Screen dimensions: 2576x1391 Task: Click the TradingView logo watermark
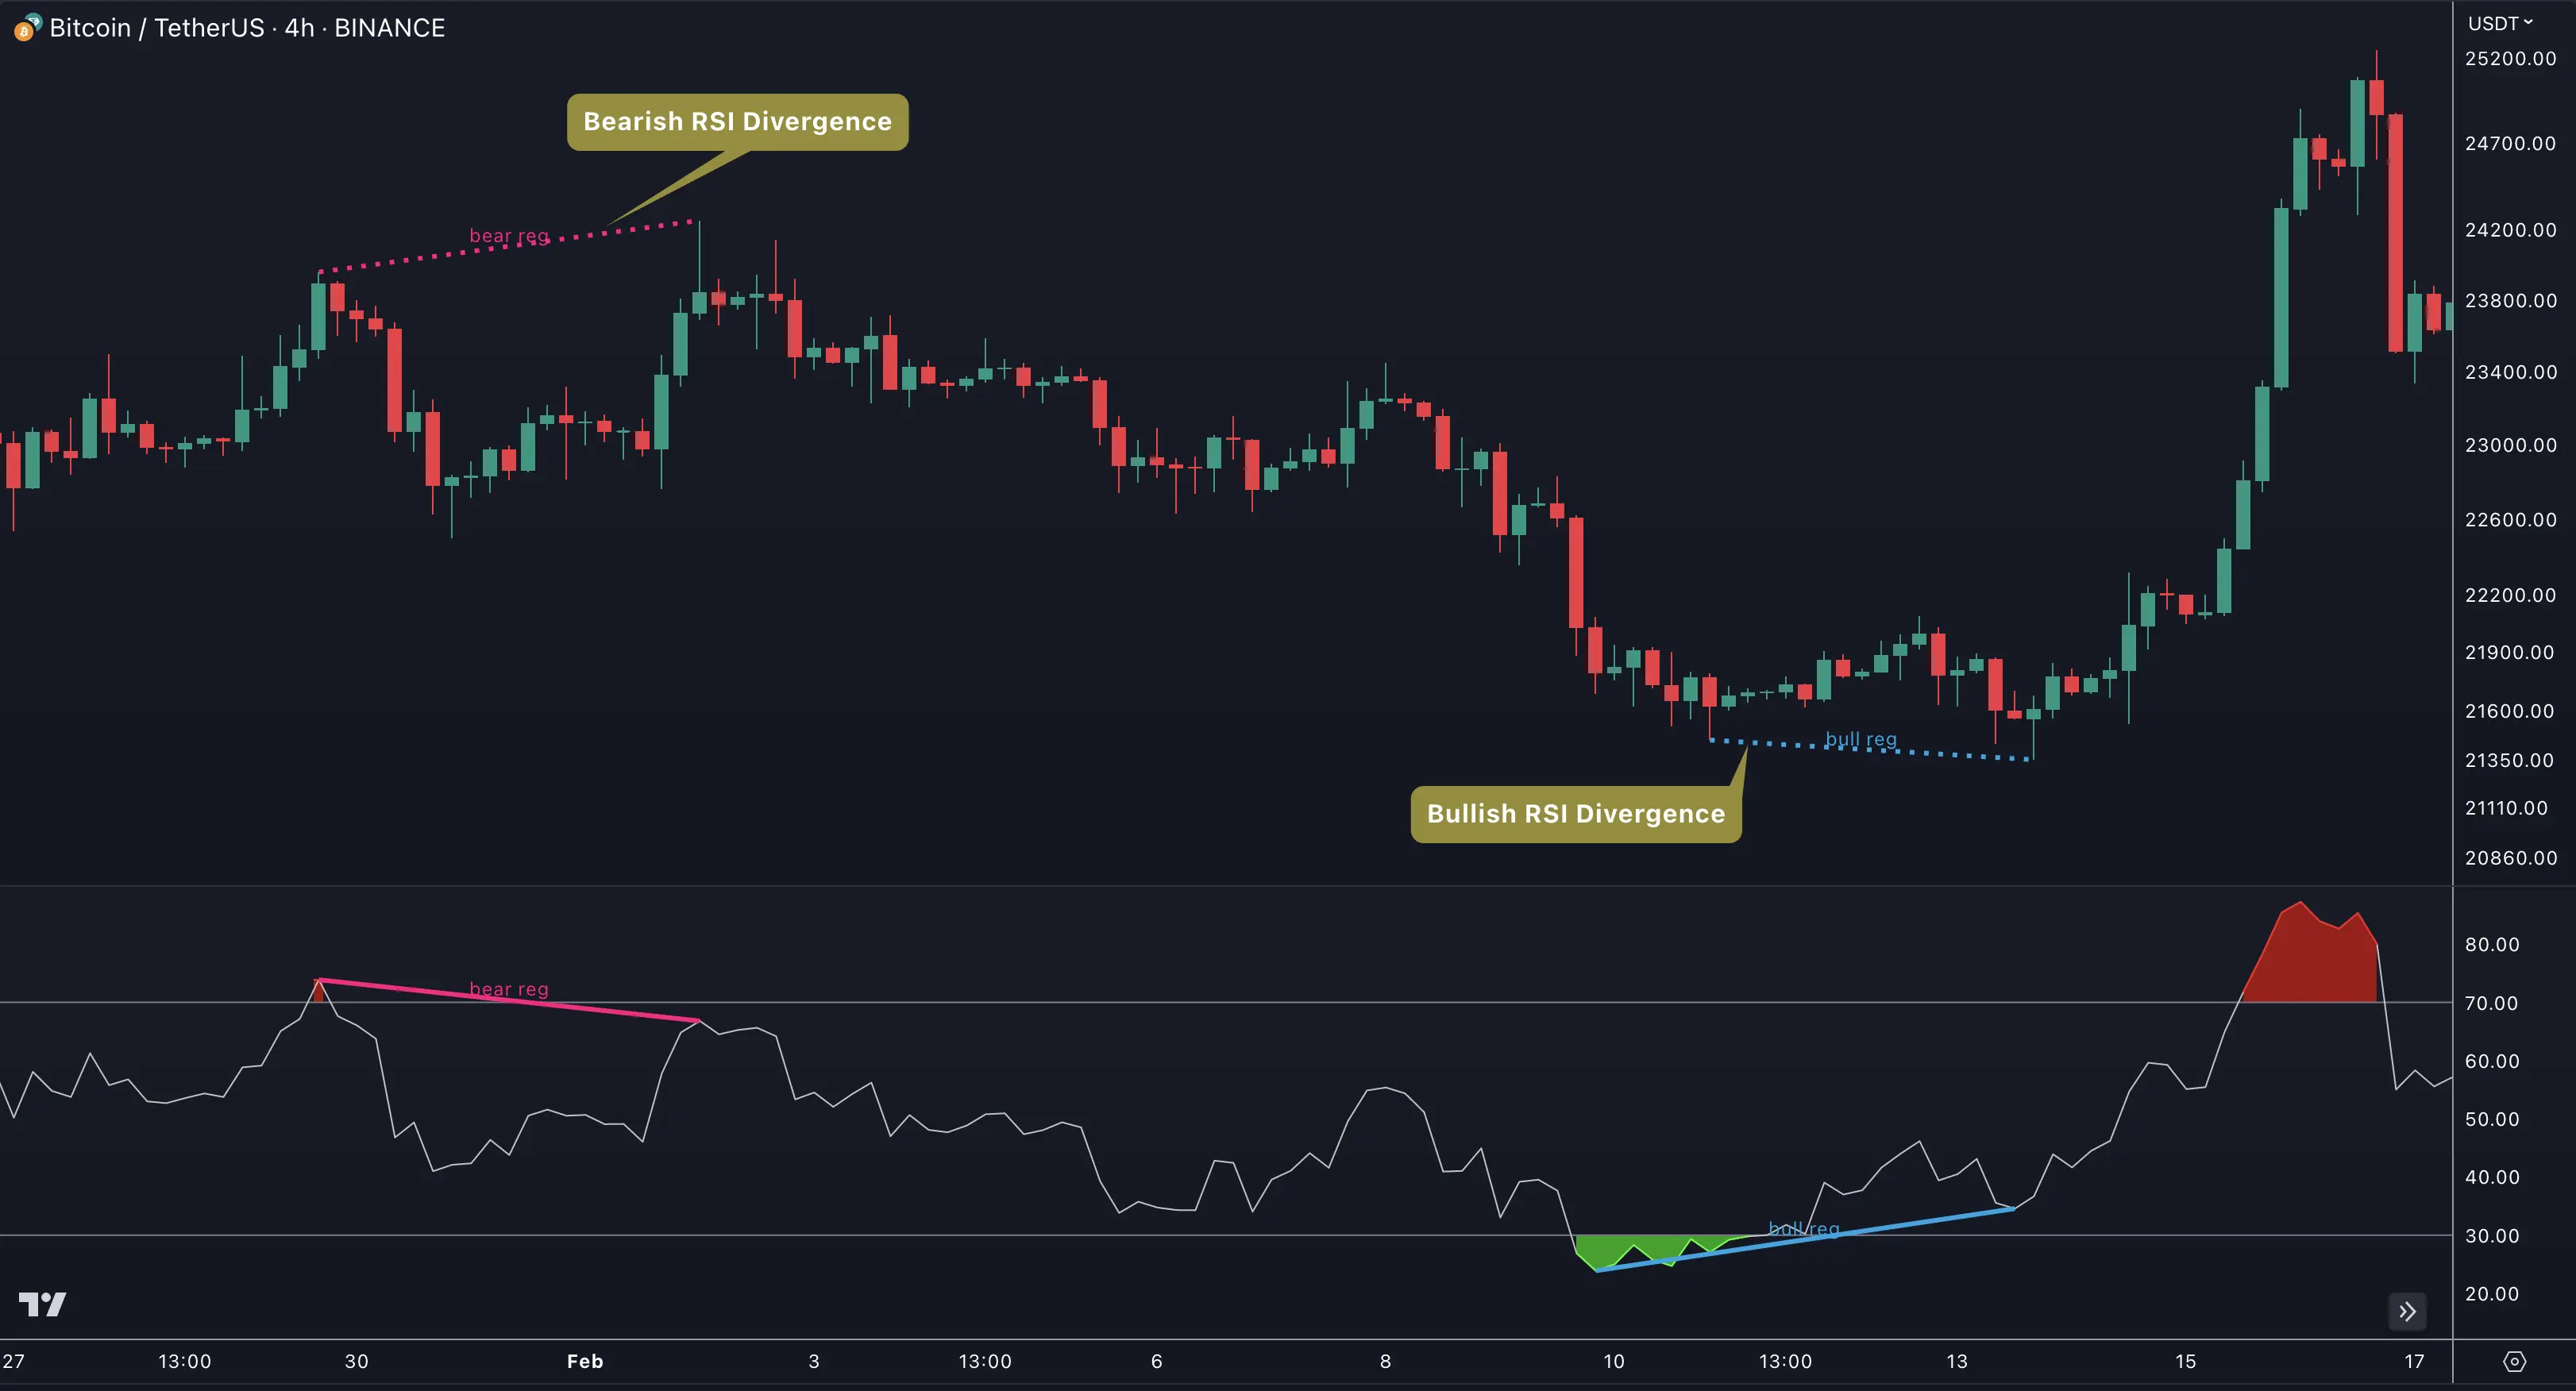(x=43, y=1305)
